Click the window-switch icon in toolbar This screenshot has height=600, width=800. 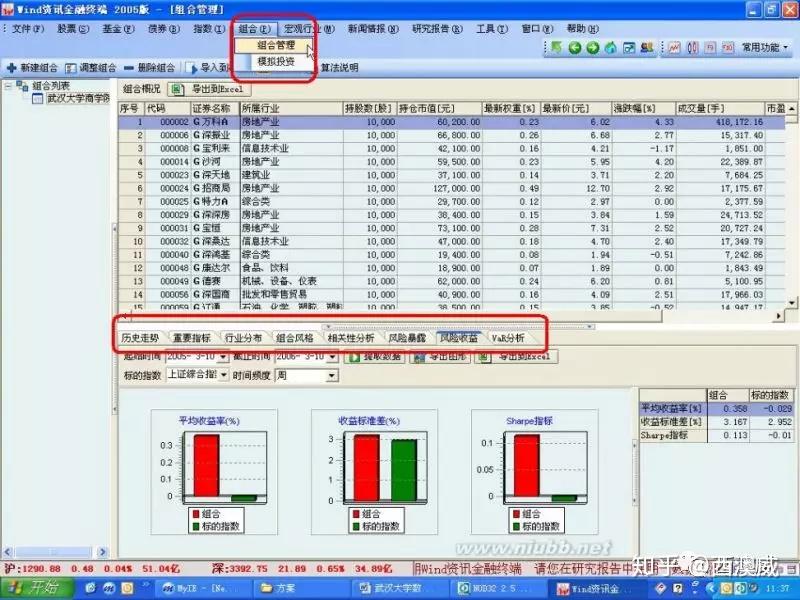point(629,48)
